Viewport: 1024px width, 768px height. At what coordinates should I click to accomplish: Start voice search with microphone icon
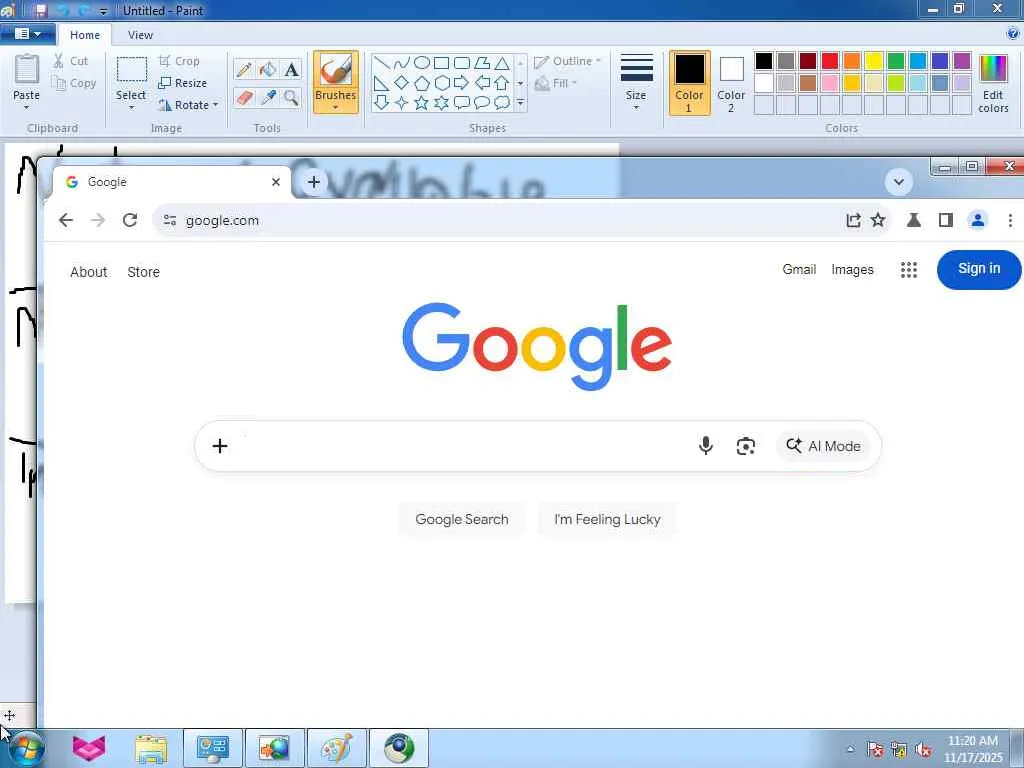coord(705,446)
